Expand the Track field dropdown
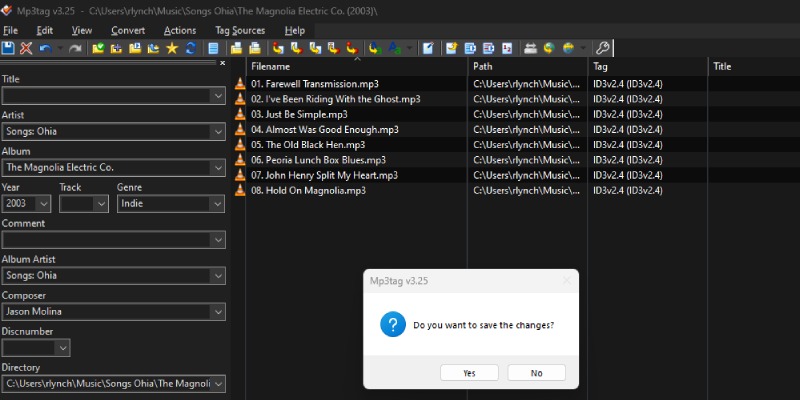This screenshot has width=800, height=400. point(101,204)
